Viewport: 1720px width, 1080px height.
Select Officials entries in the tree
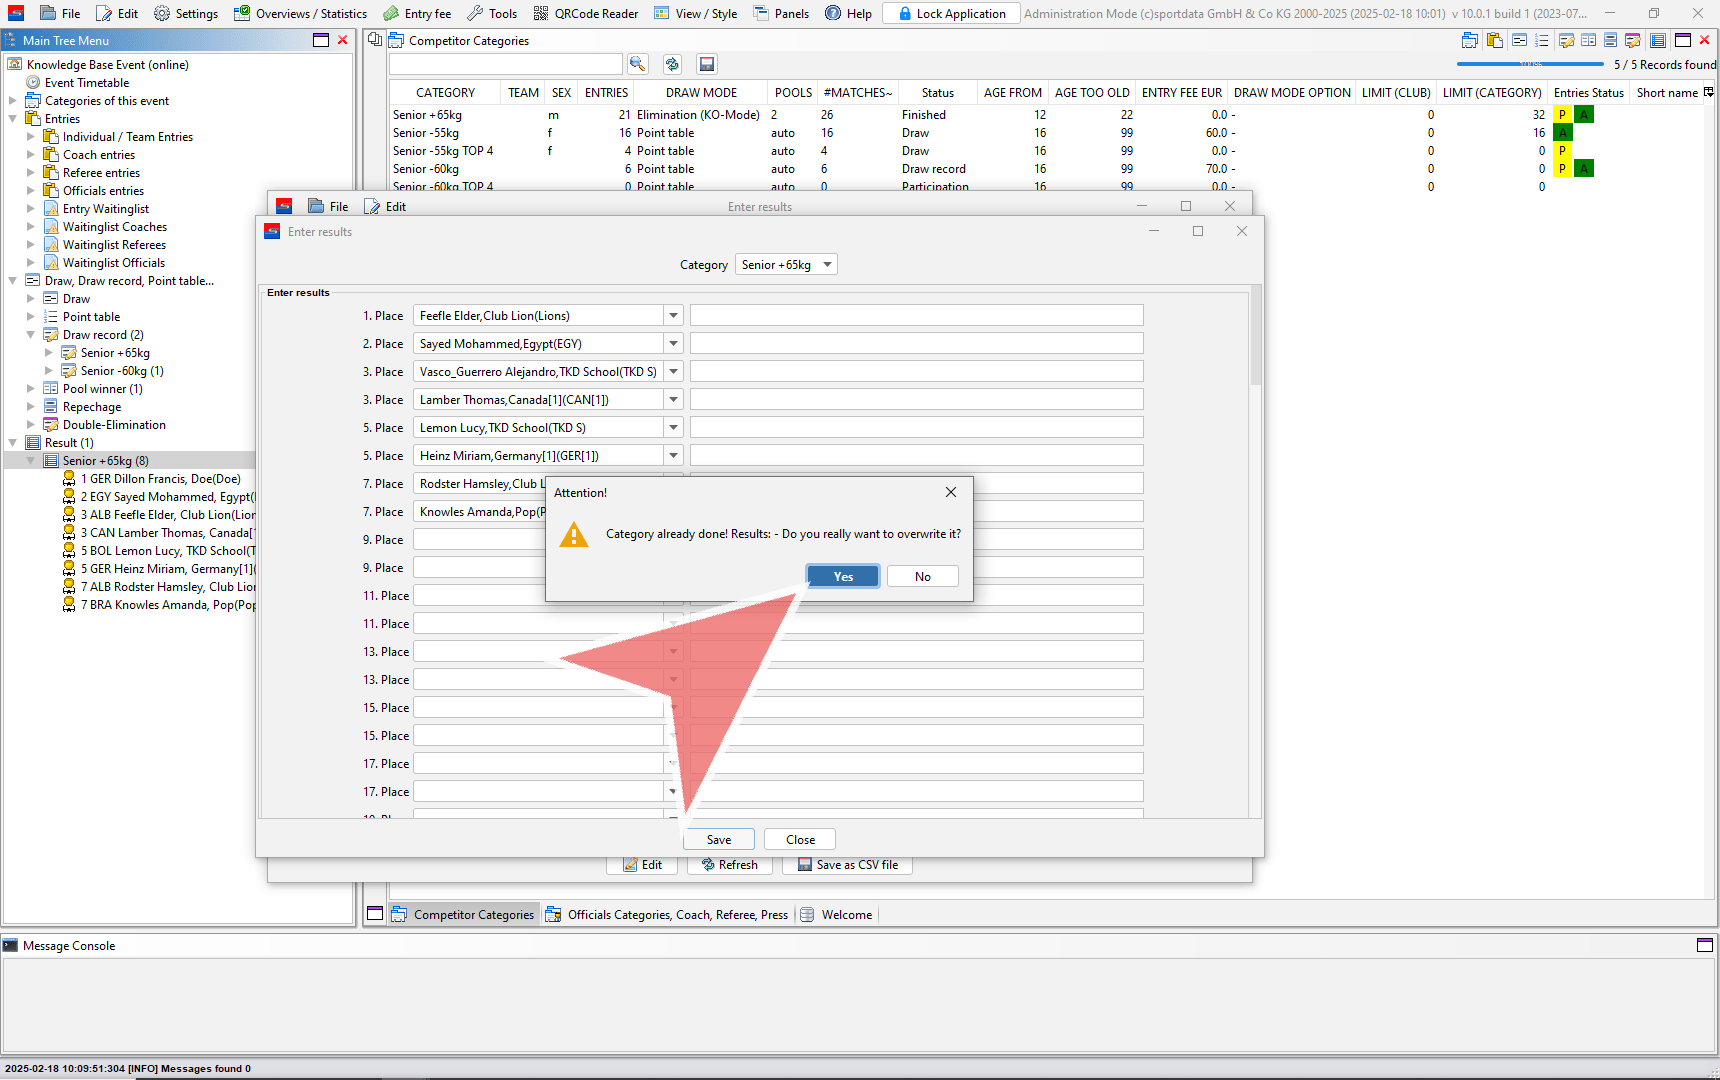103,191
